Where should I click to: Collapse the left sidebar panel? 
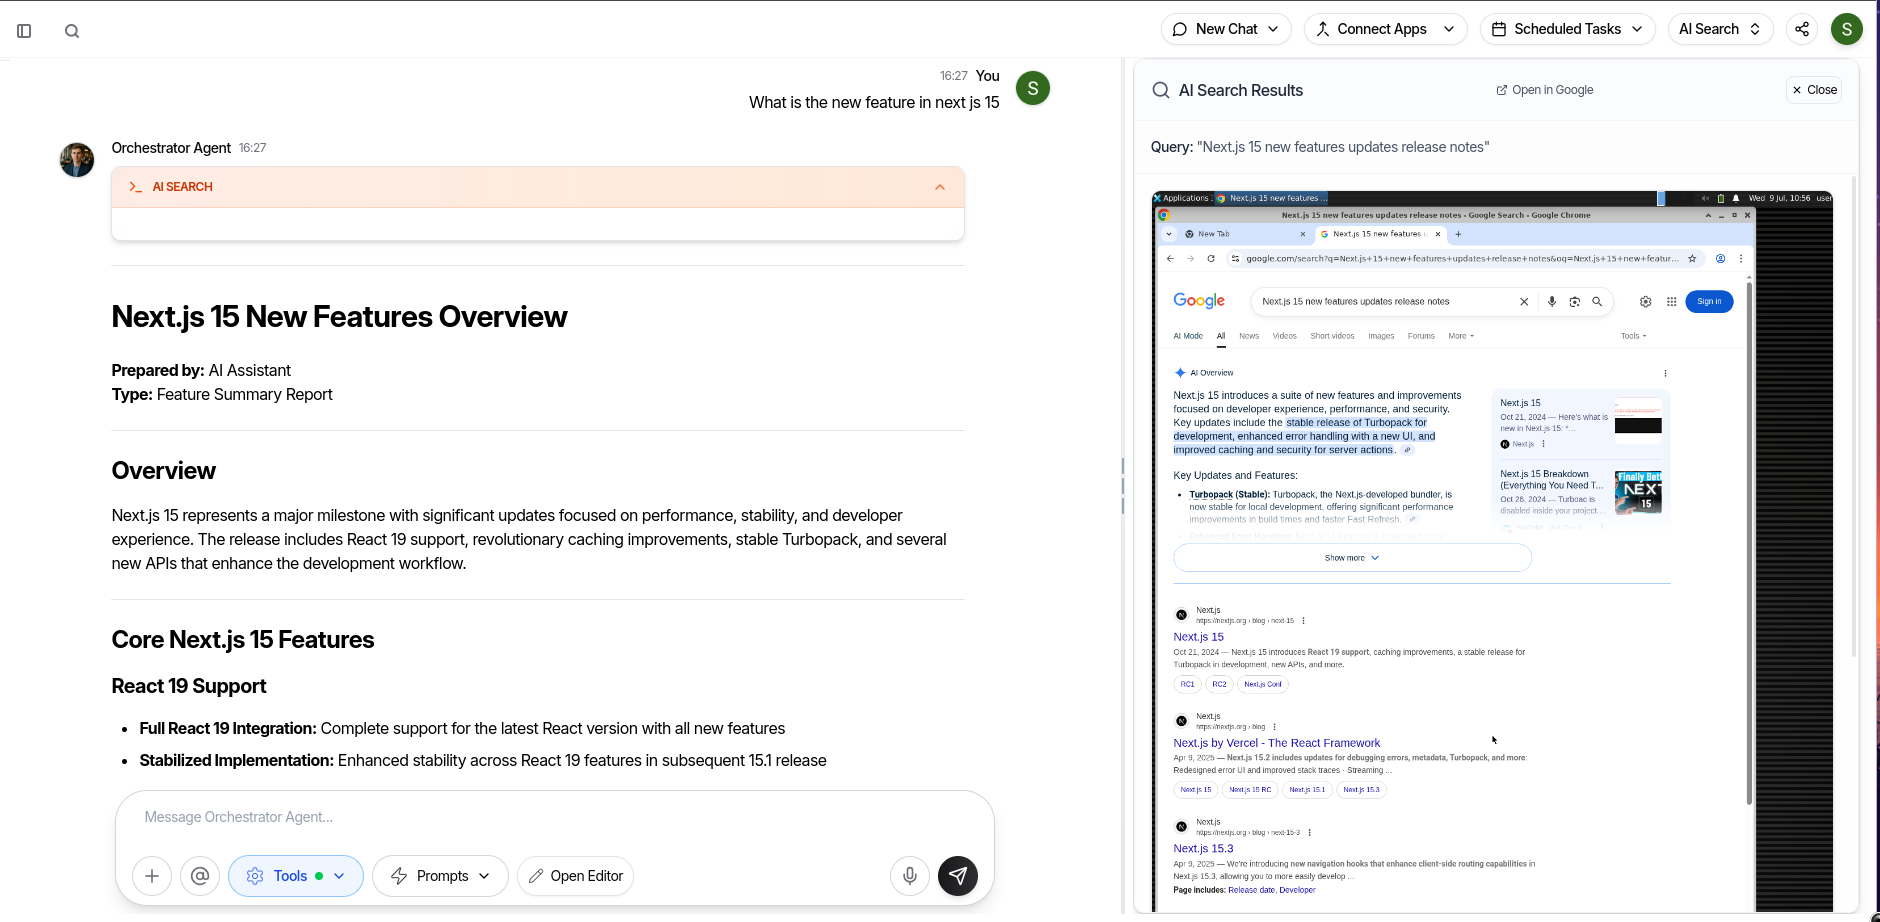pos(25,30)
